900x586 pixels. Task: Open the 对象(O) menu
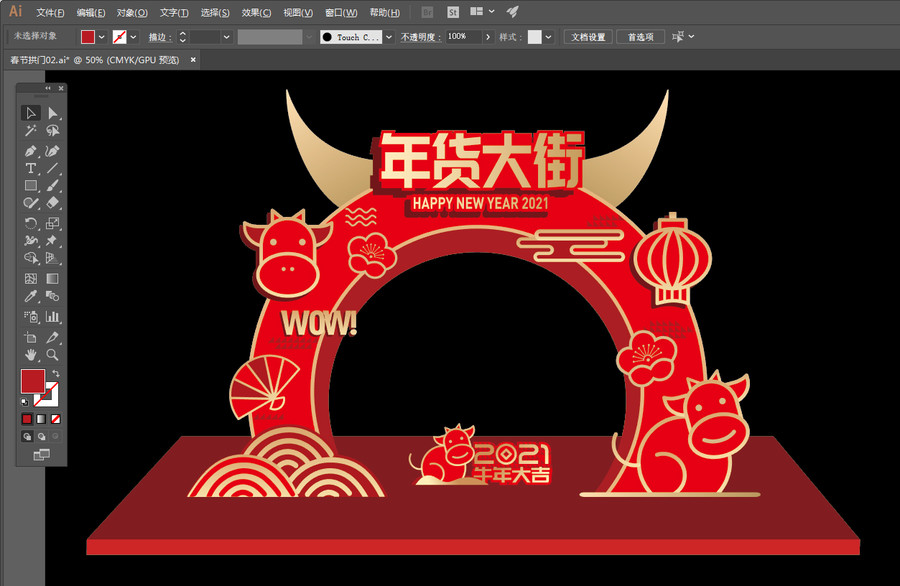132,12
